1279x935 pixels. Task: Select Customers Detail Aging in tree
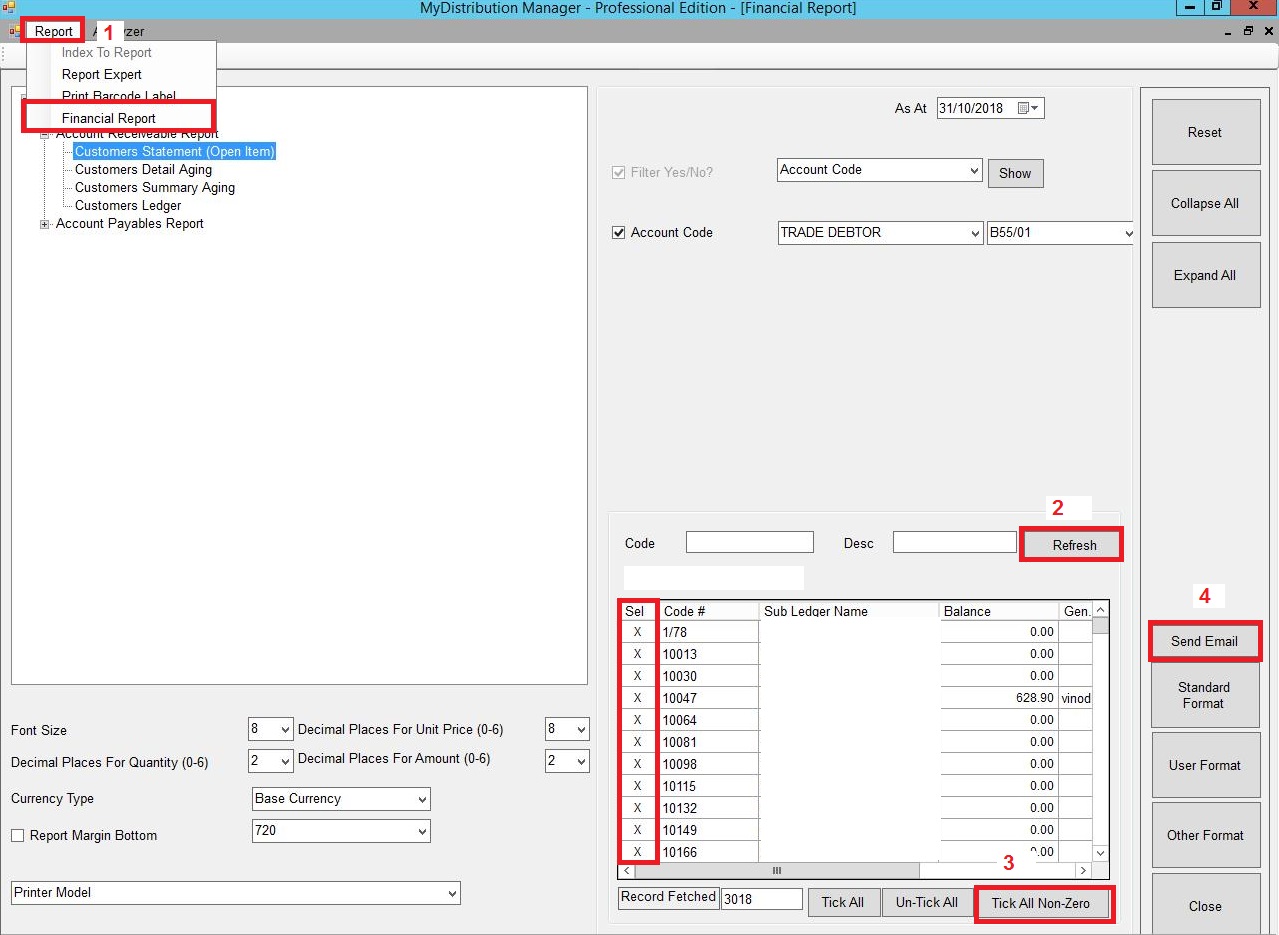coord(143,170)
